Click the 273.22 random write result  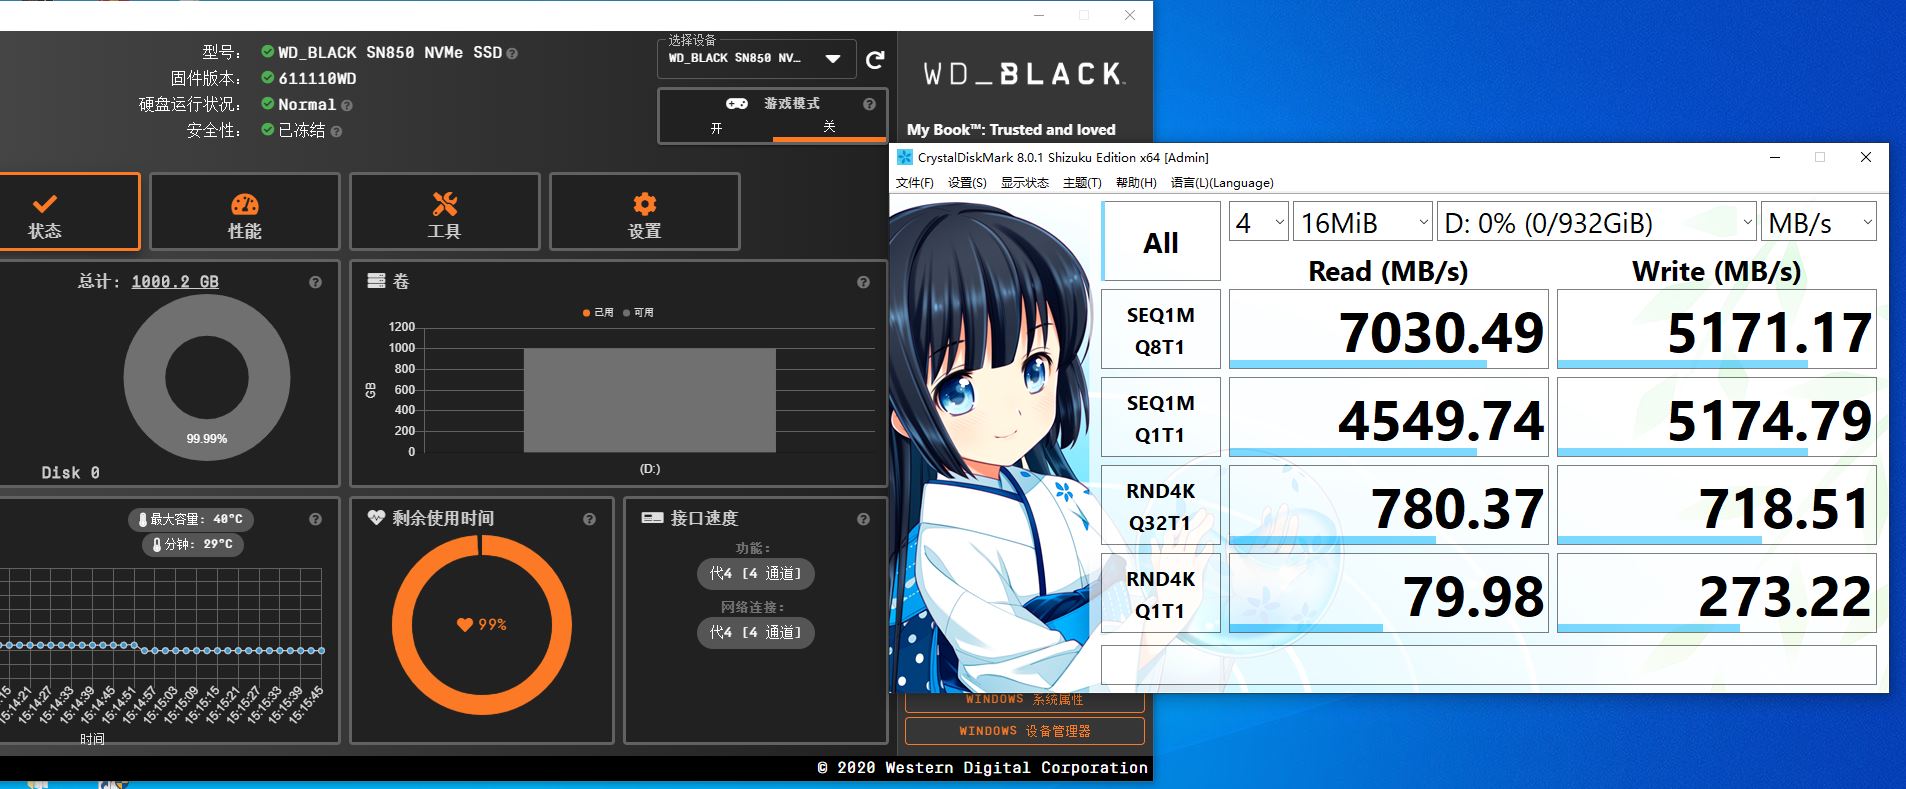point(1717,594)
